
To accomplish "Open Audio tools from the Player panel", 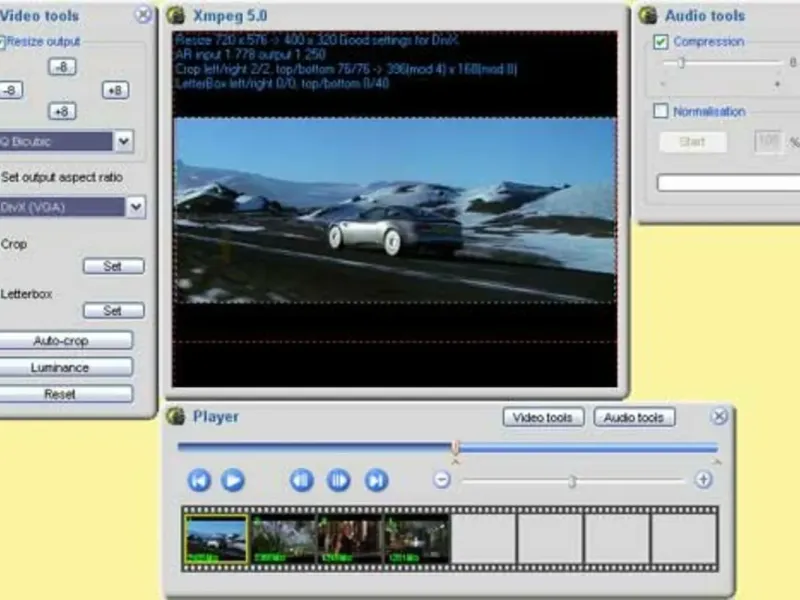I will click(634, 417).
